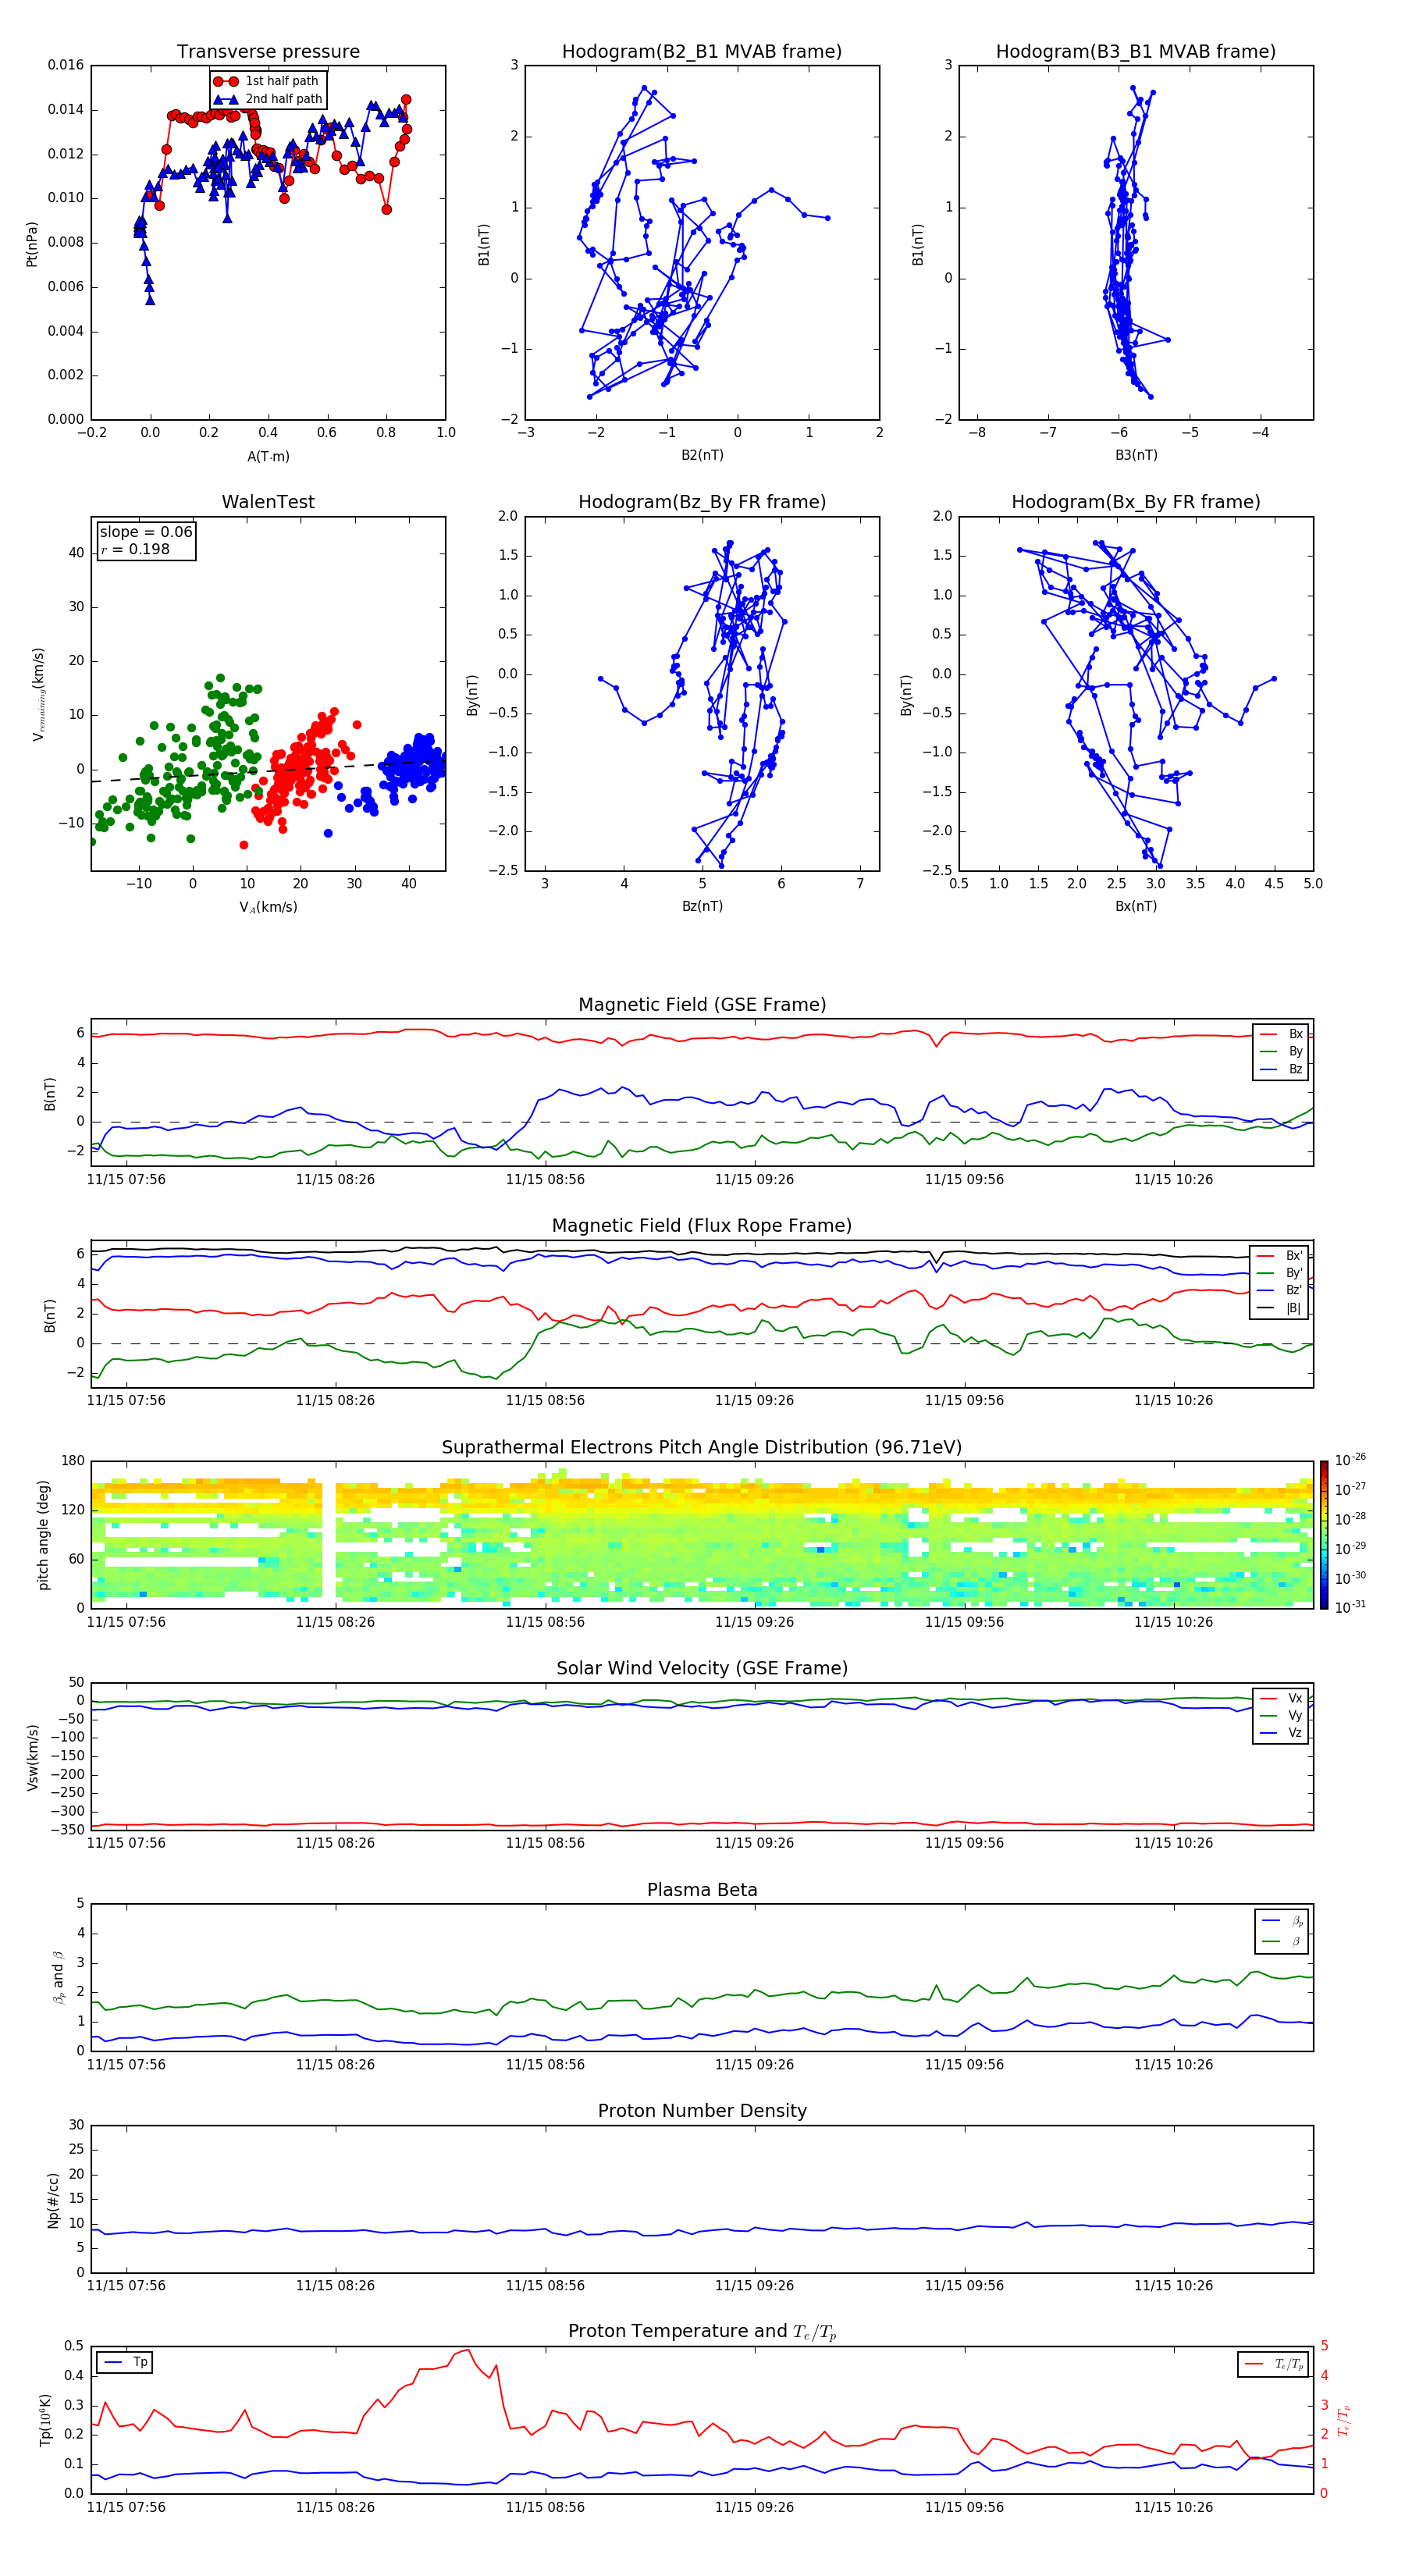Click the 'Hodogram(Bz_By FR frame)' title
The height and width of the screenshot is (2576, 1405).
(702, 502)
